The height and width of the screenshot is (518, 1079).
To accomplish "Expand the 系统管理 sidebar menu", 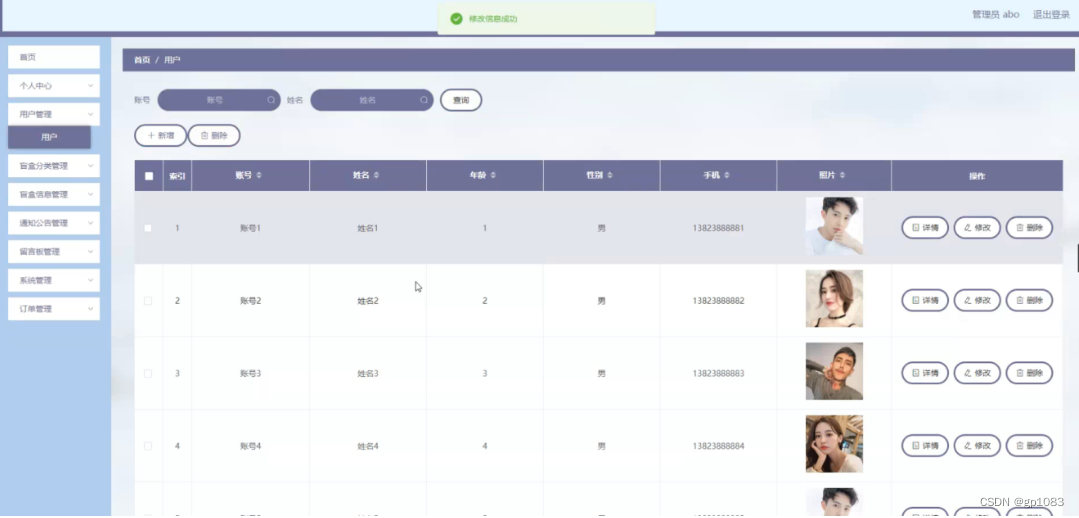I will click(x=54, y=280).
